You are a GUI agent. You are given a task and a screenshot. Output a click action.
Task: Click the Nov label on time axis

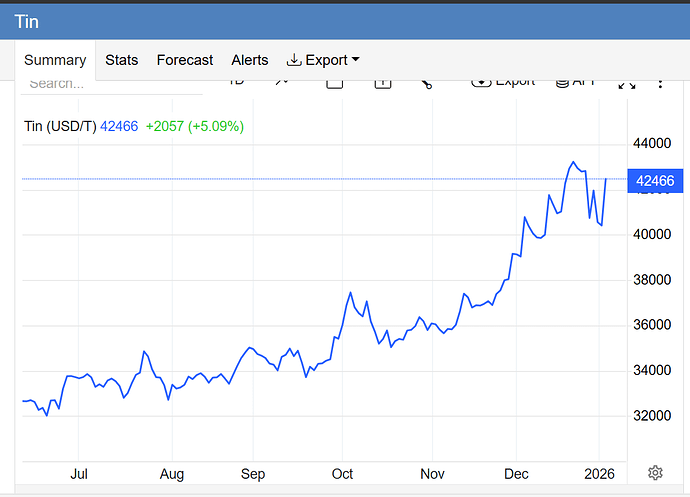coord(432,474)
